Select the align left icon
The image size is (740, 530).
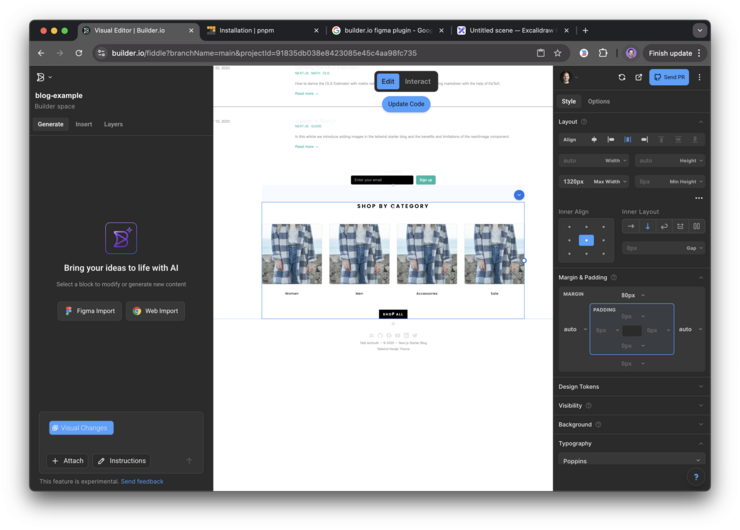click(611, 139)
